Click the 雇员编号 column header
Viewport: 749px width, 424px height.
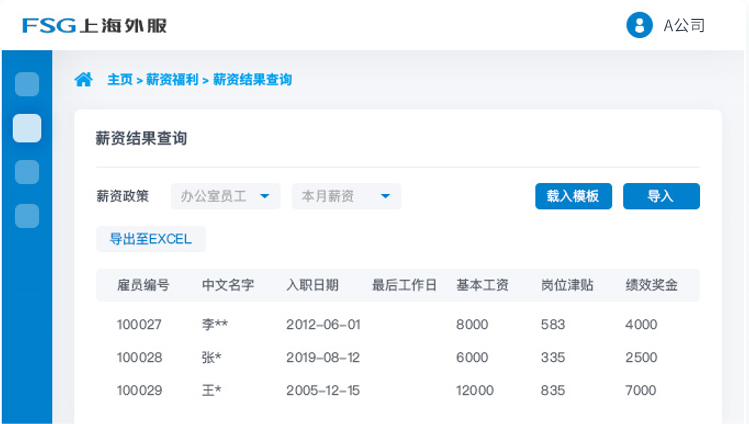(143, 285)
